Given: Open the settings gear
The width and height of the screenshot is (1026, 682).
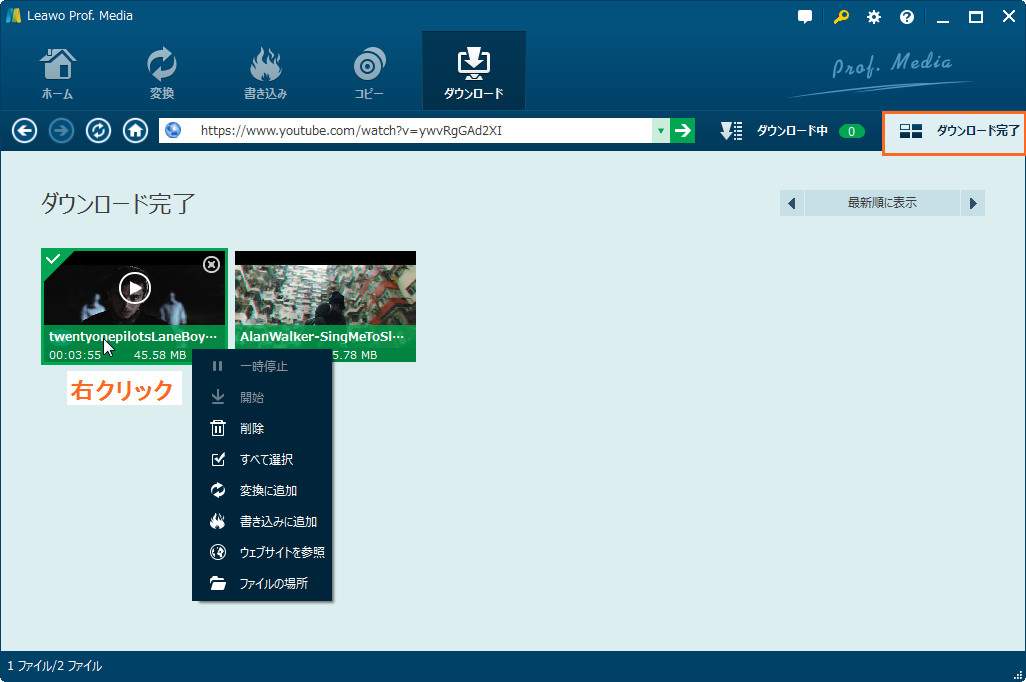Looking at the screenshot, I should [x=874, y=17].
